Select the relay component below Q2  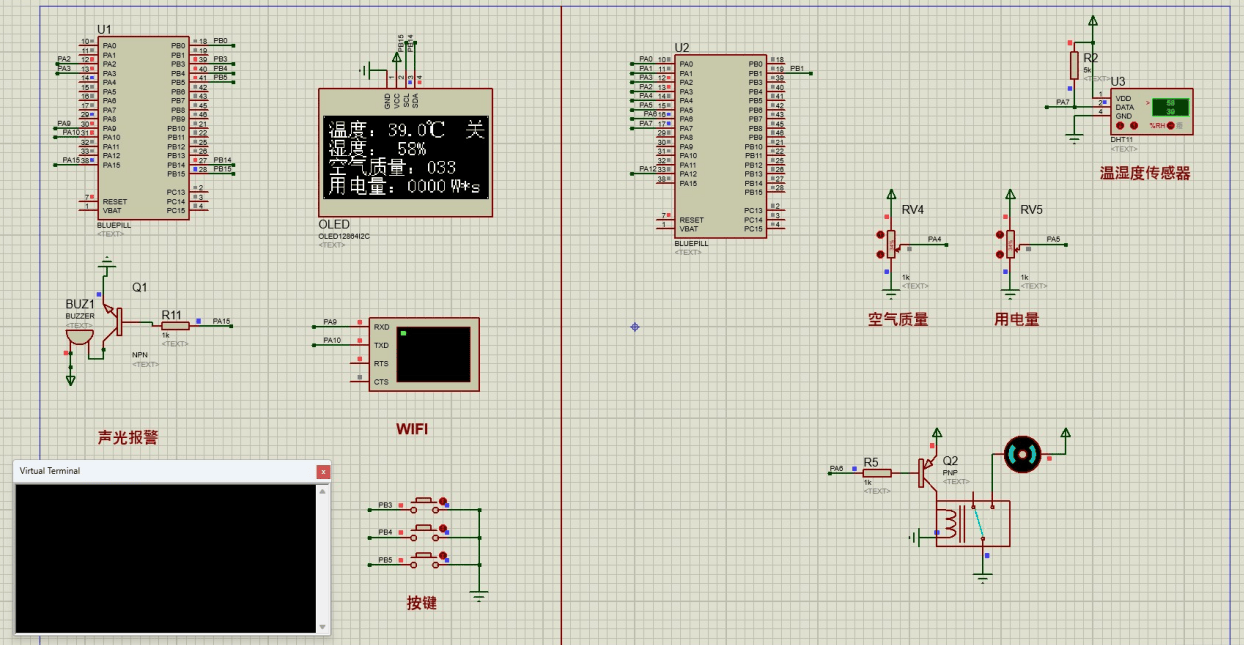pos(972,523)
